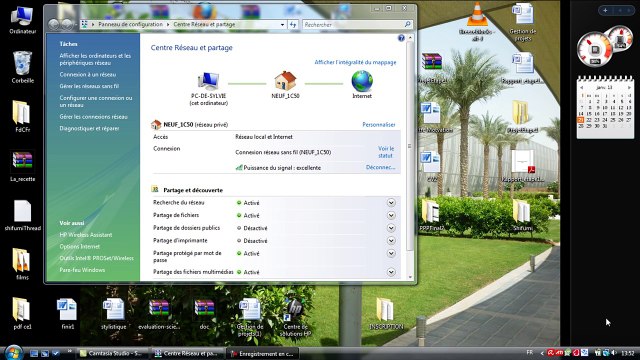Image resolution: width=640 pixels, height=360 pixels.
Task: Click Centre Réseau et partage breadcrumb
Action: click(204, 24)
